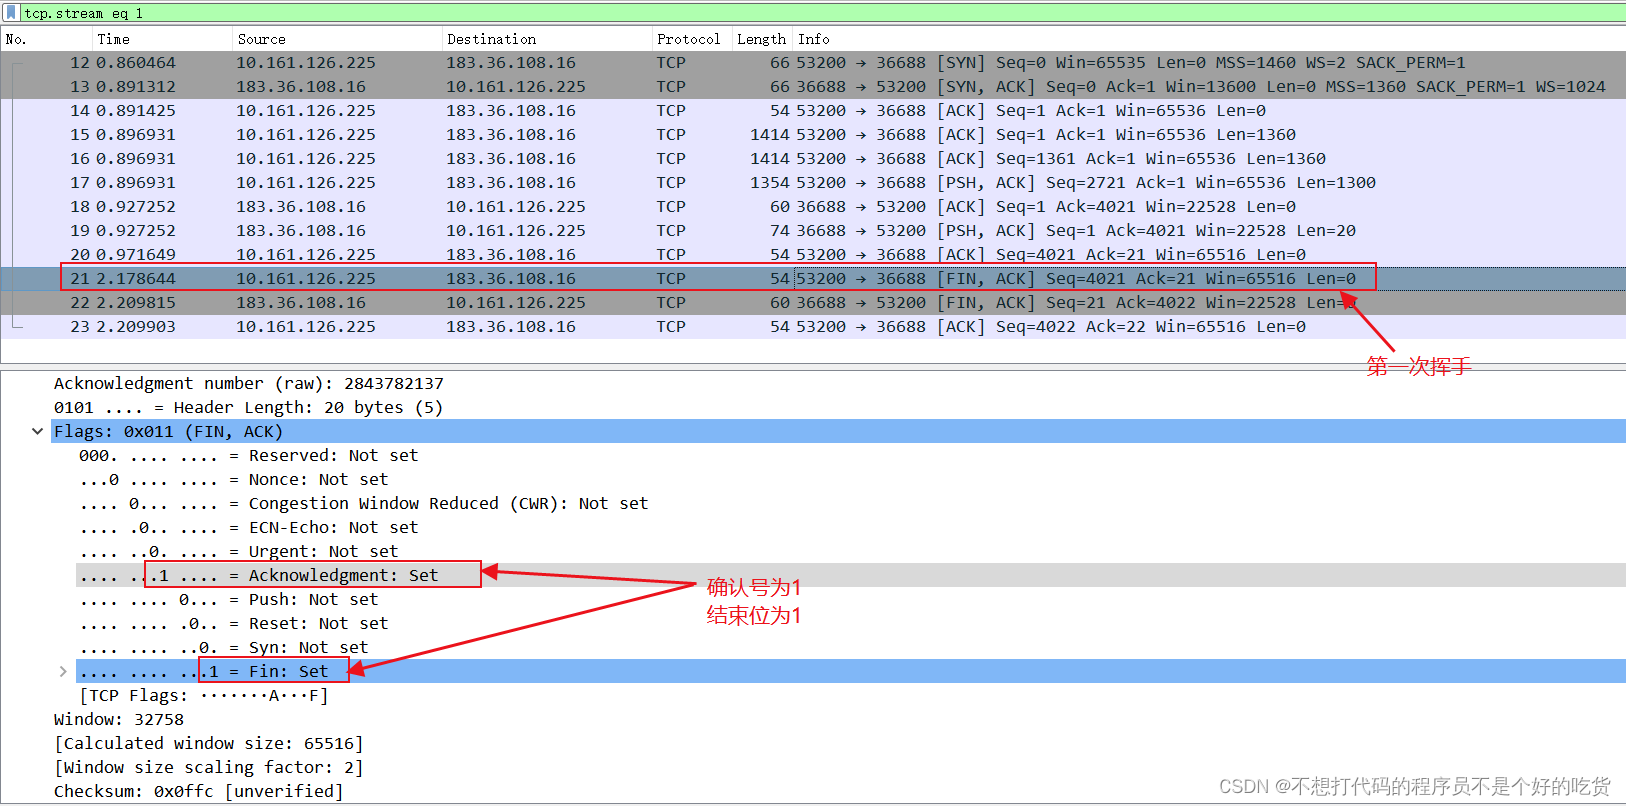Select packet 21 FIN, ACK from 10.161.126.225
1626x806 pixels.
tap(813, 279)
